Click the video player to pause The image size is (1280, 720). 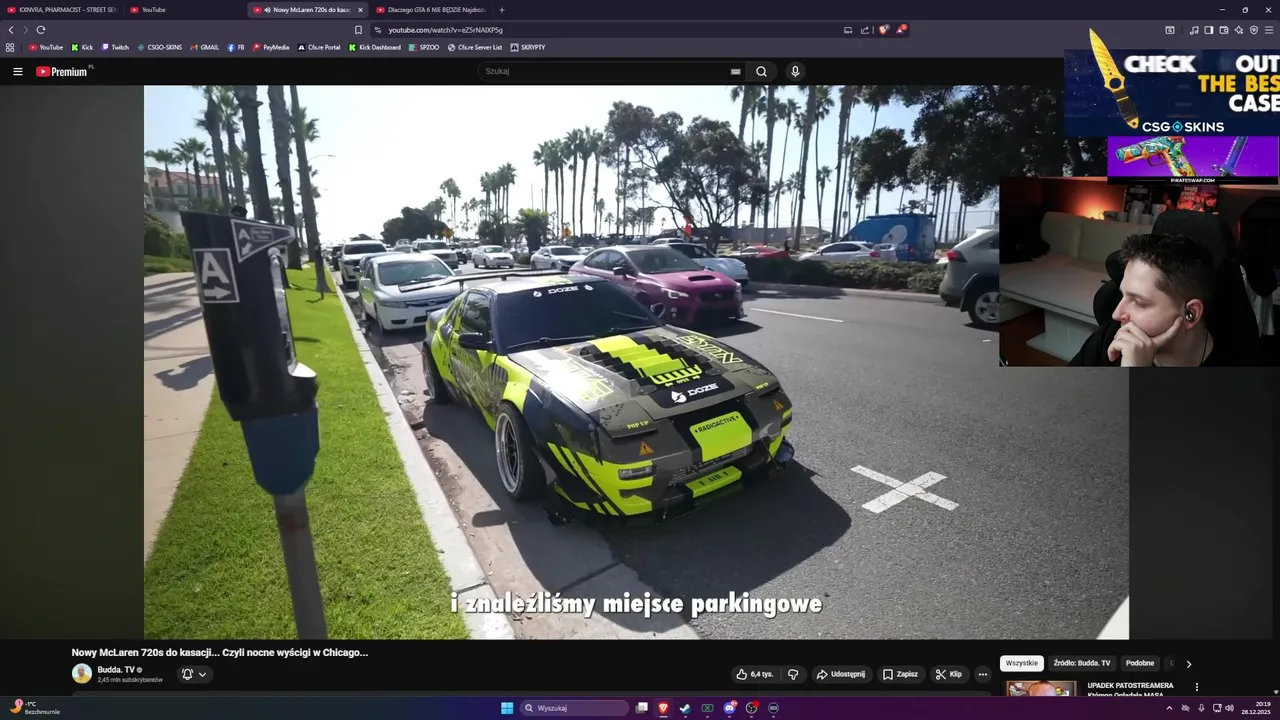point(636,362)
